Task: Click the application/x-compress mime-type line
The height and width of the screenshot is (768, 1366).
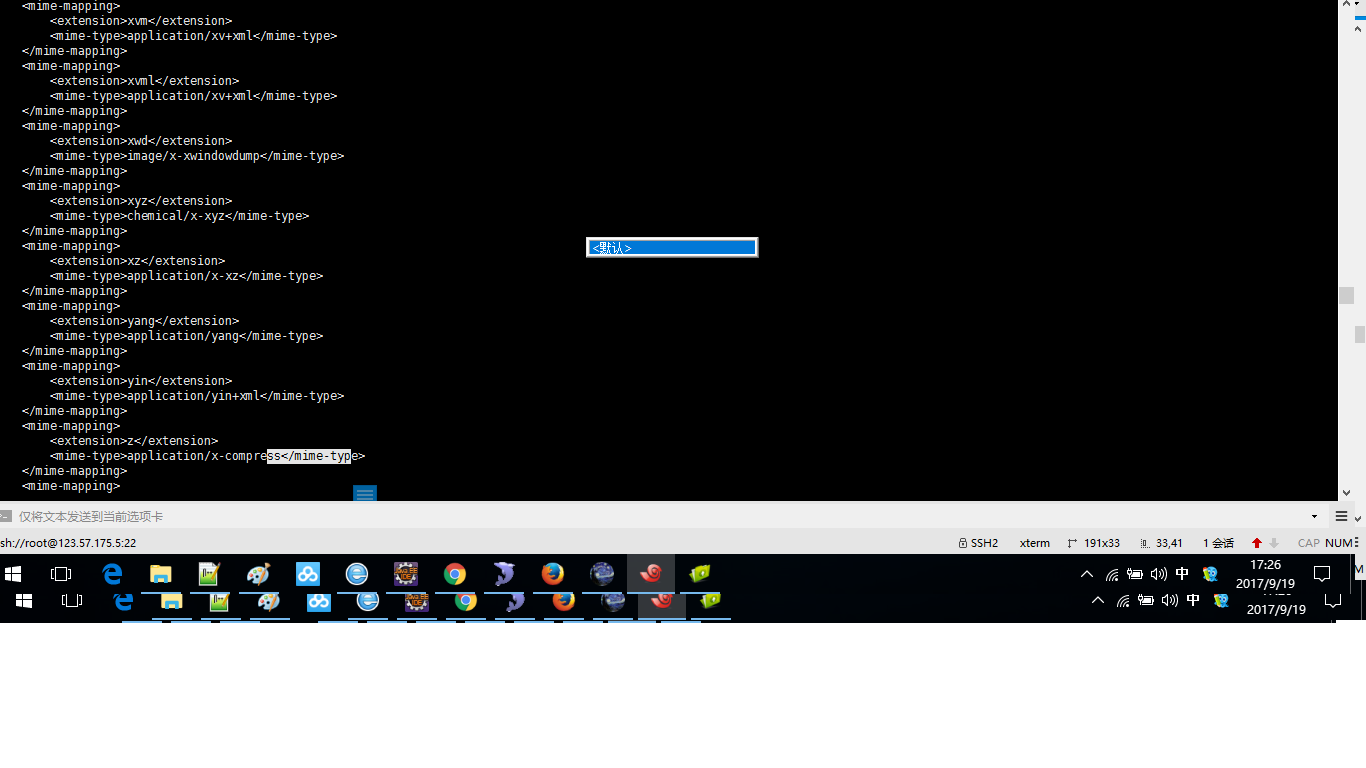Action: tap(208, 456)
